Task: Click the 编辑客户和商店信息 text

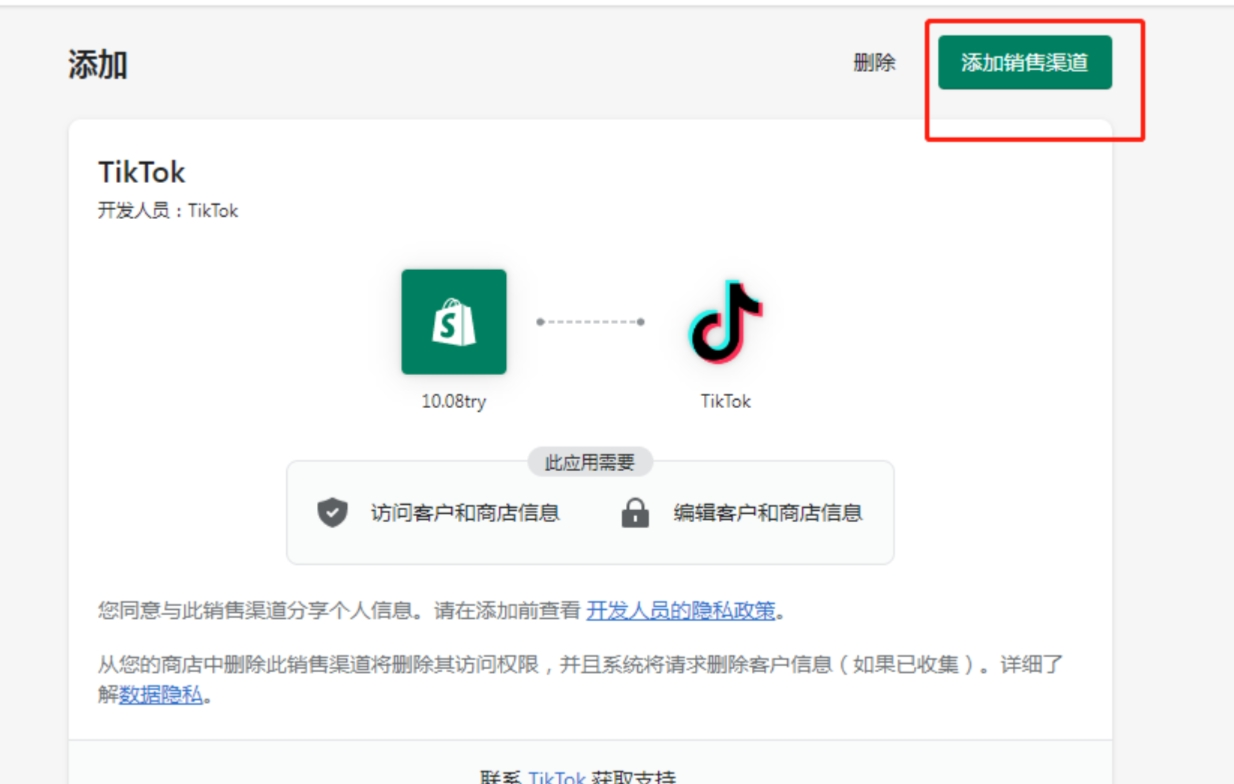Action: click(768, 513)
